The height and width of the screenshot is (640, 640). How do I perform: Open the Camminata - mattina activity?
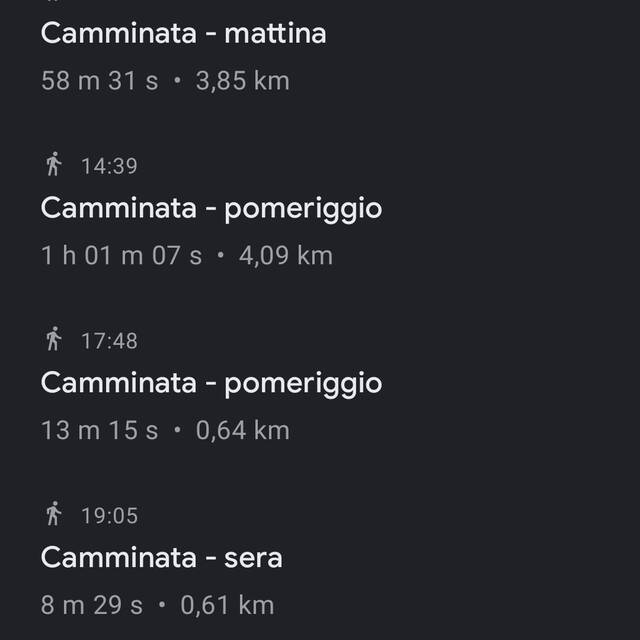(x=183, y=33)
